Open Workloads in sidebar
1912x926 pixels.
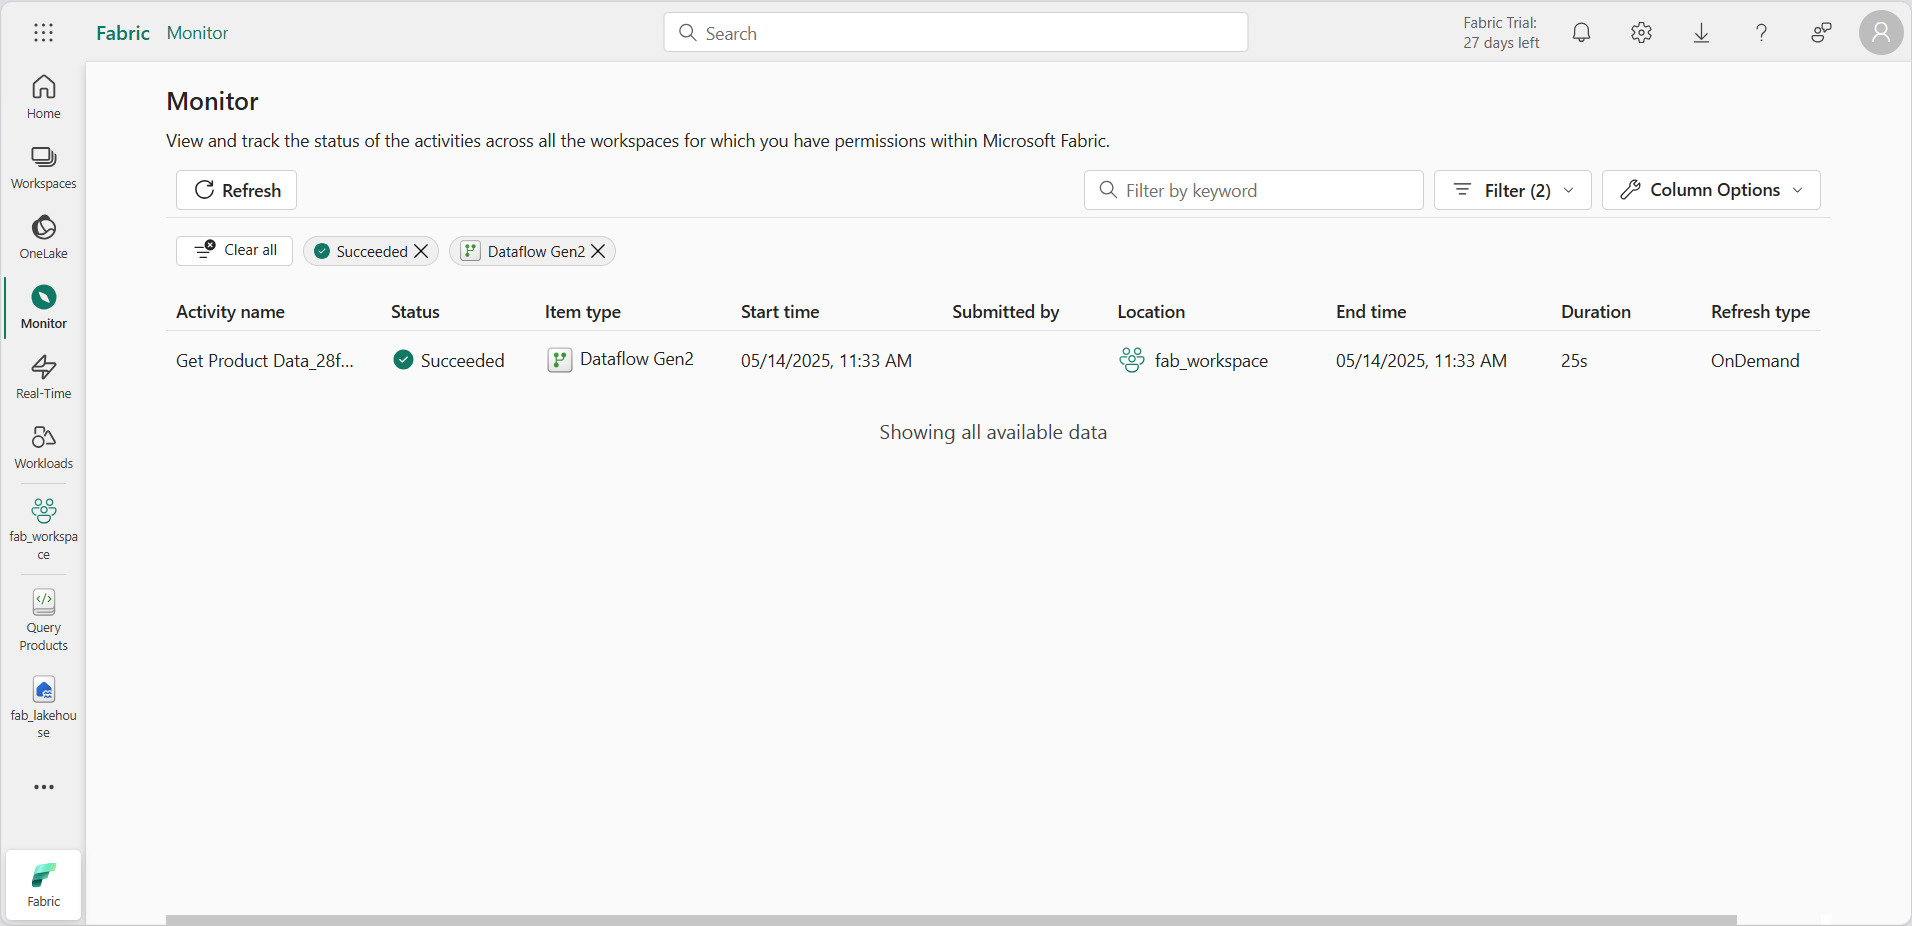(x=43, y=447)
